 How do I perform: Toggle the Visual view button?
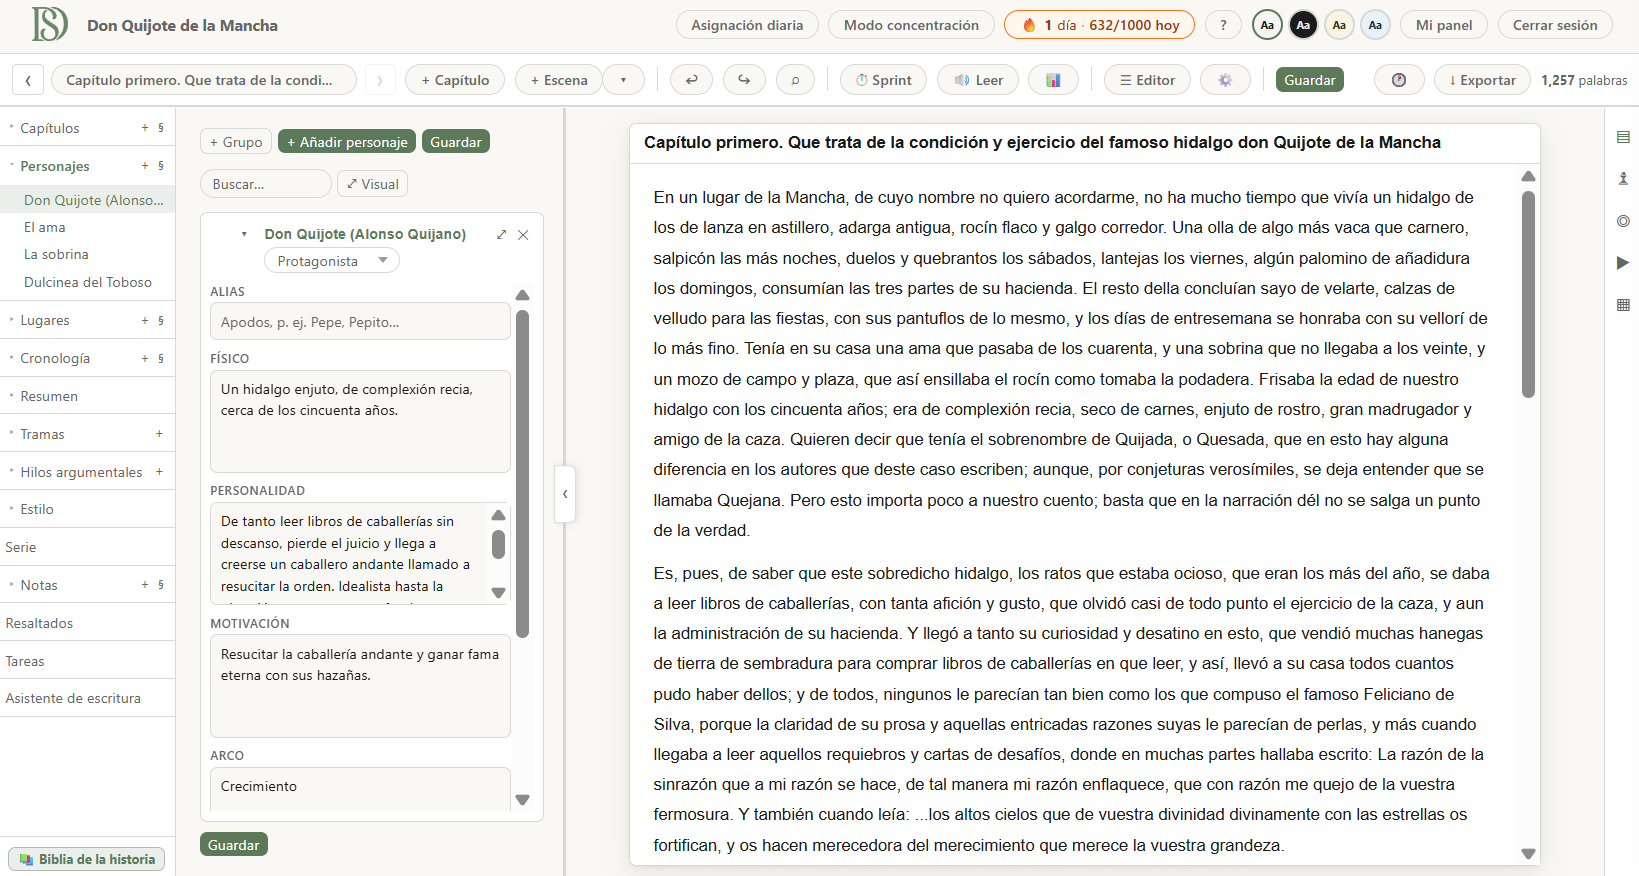tap(373, 184)
